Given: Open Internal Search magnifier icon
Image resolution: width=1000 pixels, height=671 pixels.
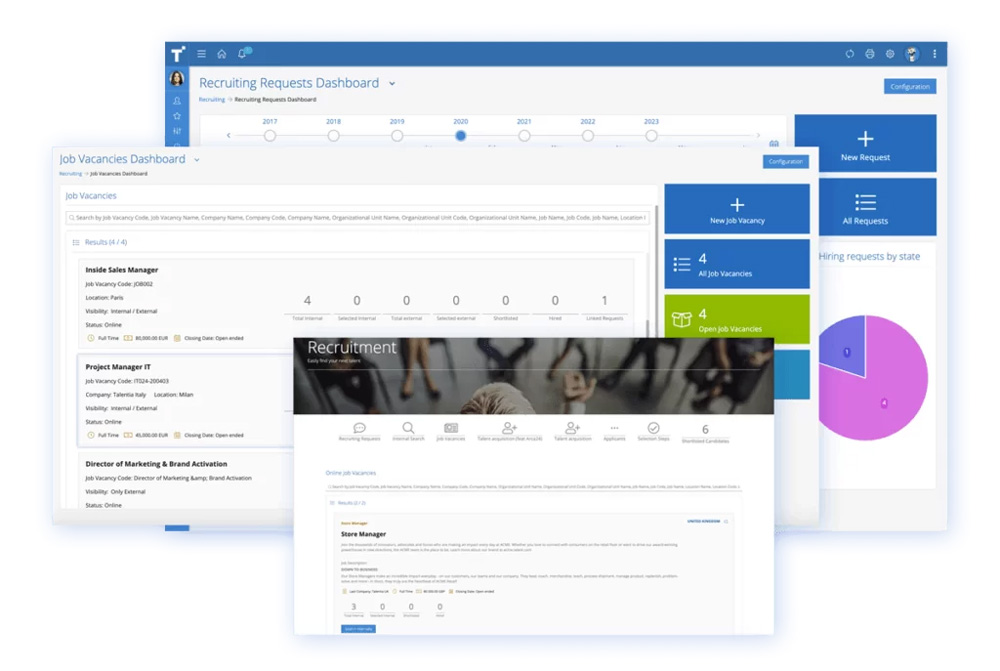Looking at the screenshot, I should point(408,429).
